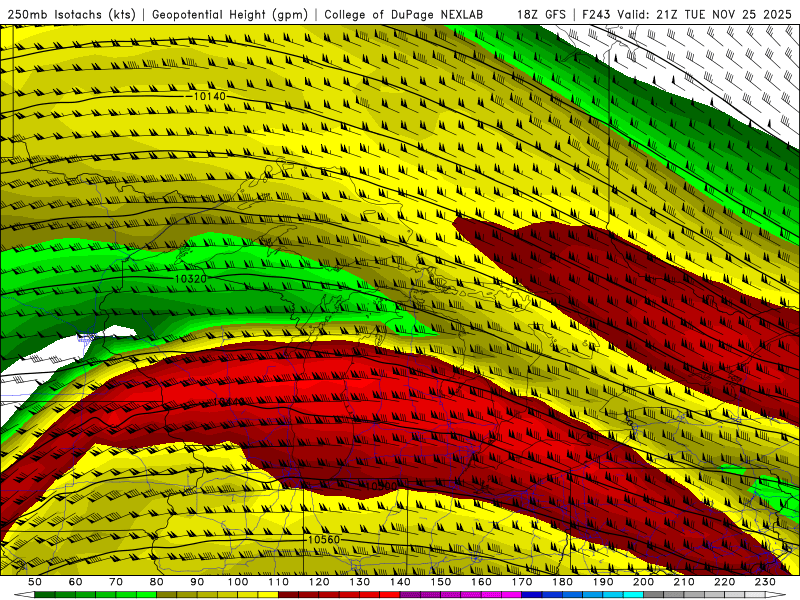Click the '18Z GFS' model run label
The width and height of the screenshot is (800, 600).
pos(541,15)
